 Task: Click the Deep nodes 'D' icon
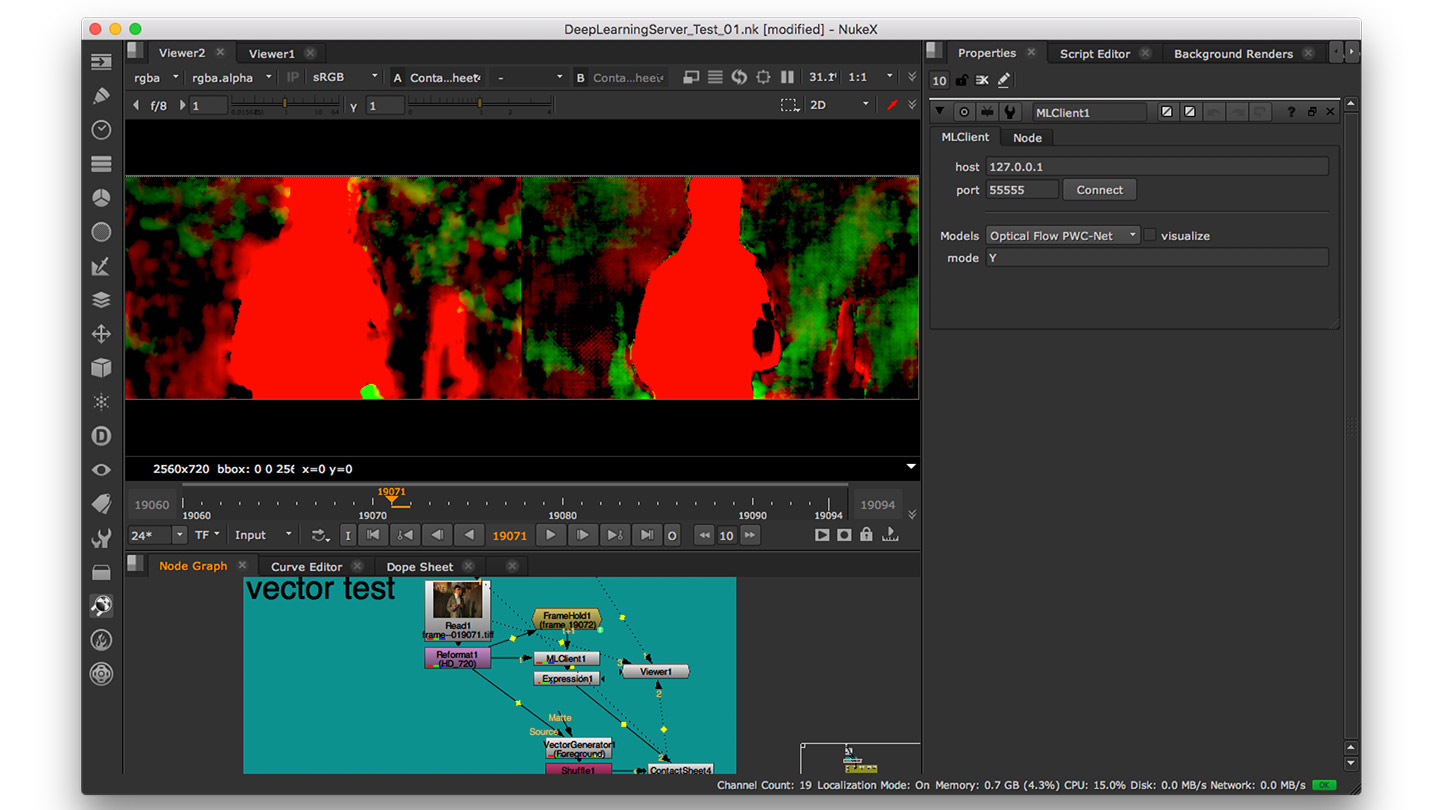point(101,436)
